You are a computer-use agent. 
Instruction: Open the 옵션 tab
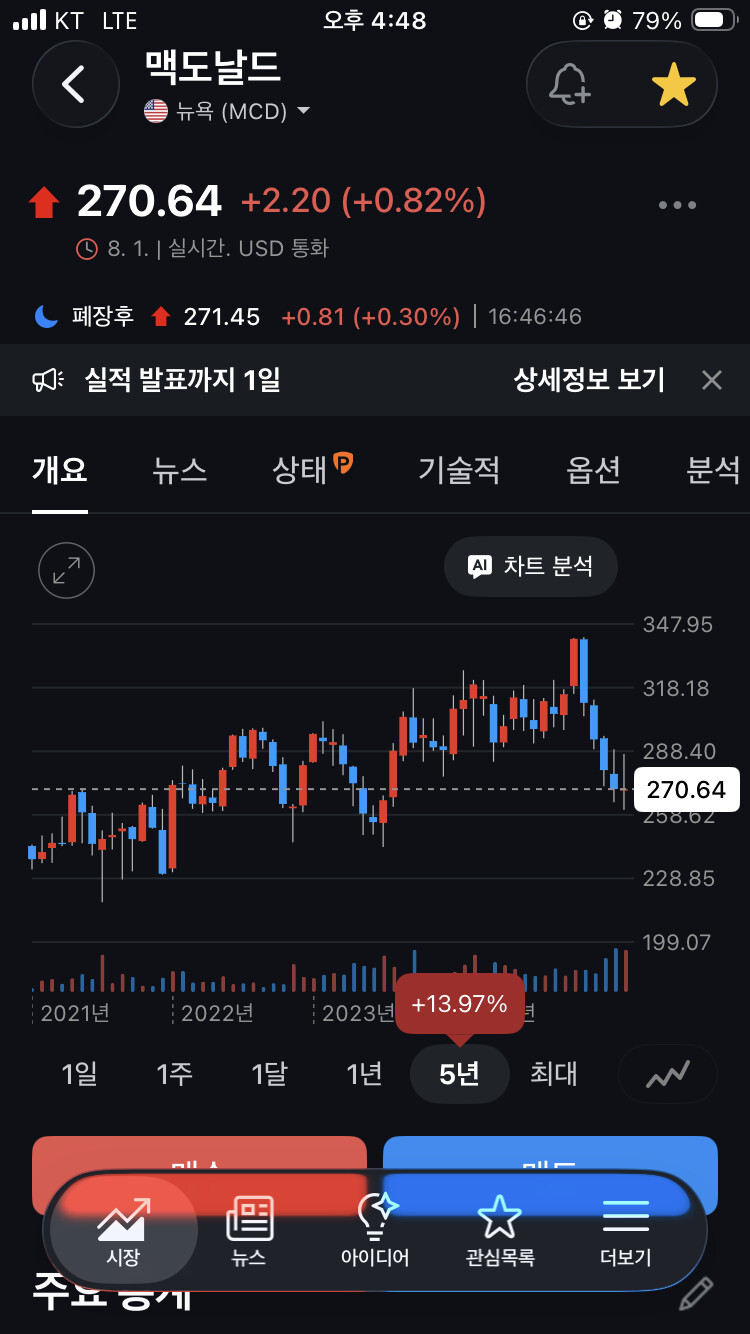click(594, 470)
